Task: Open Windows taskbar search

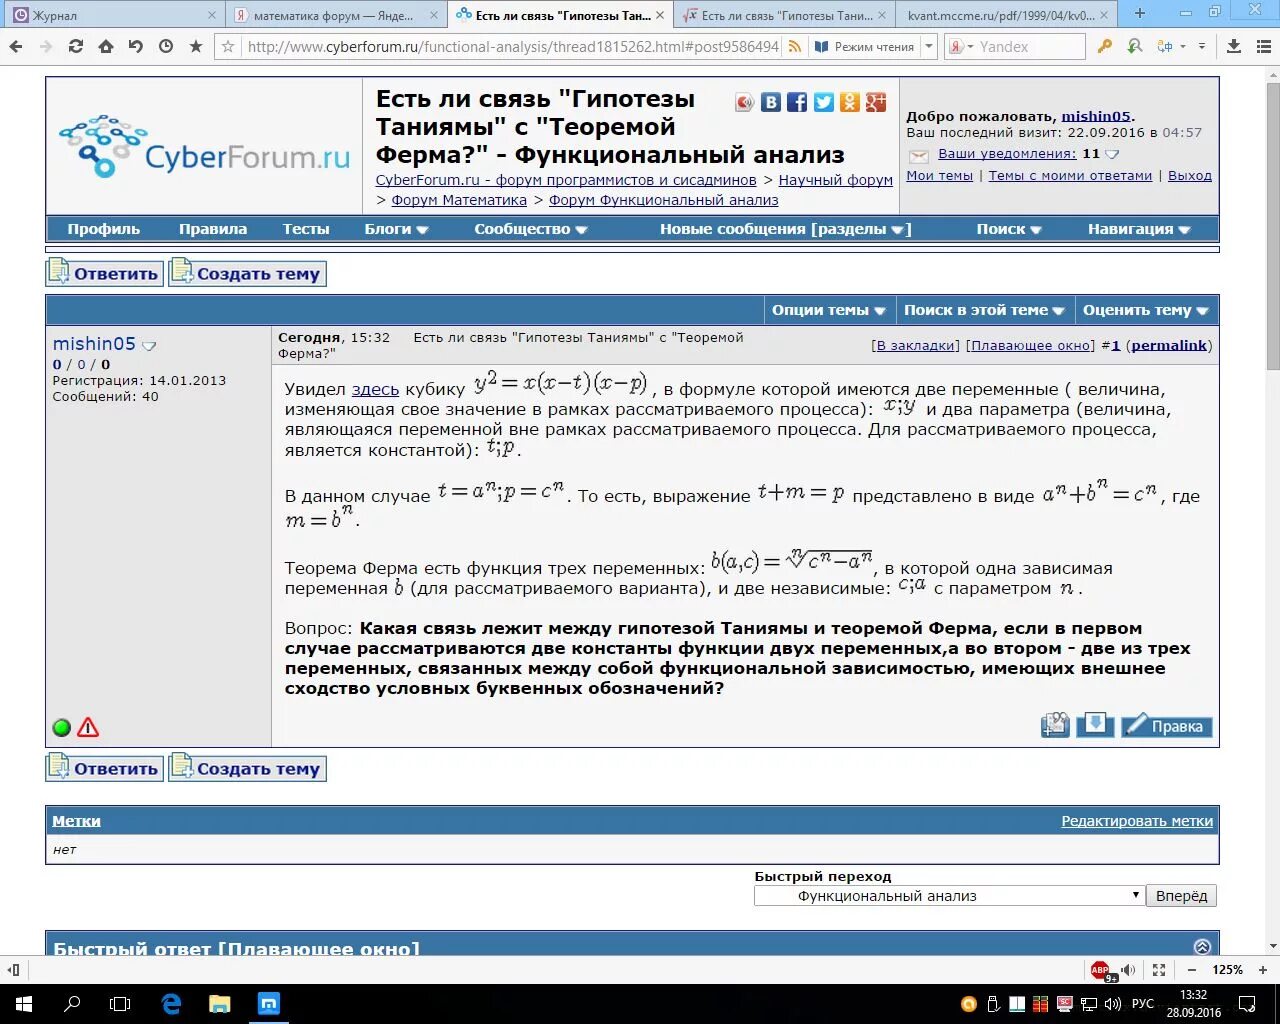Action: click(x=72, y=1004)
